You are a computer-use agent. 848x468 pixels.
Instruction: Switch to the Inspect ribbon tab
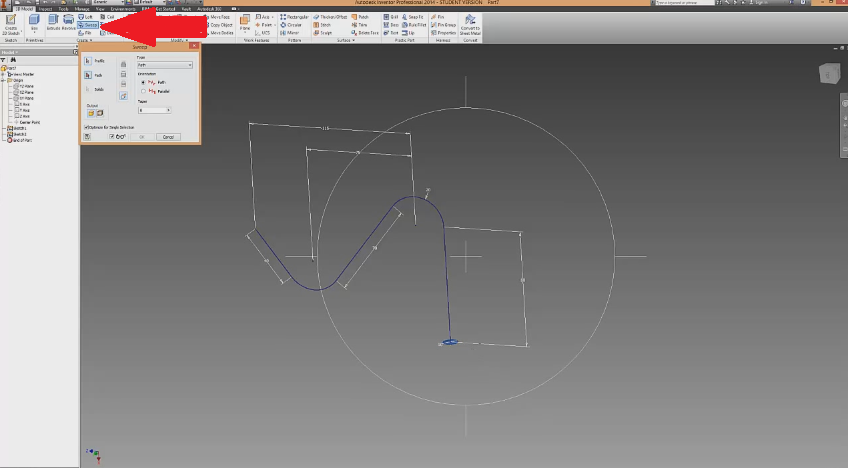pyautogui.click(x=45, y=9)
